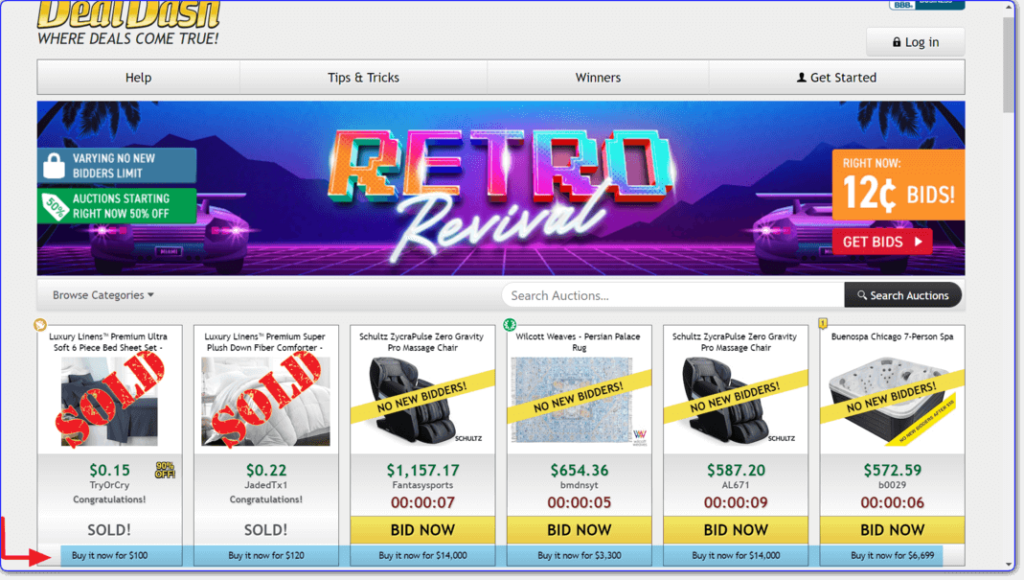Expand the Browse Categories dropdown
The height and width of the screenshot is (580, 1024).
click(103, 295)
